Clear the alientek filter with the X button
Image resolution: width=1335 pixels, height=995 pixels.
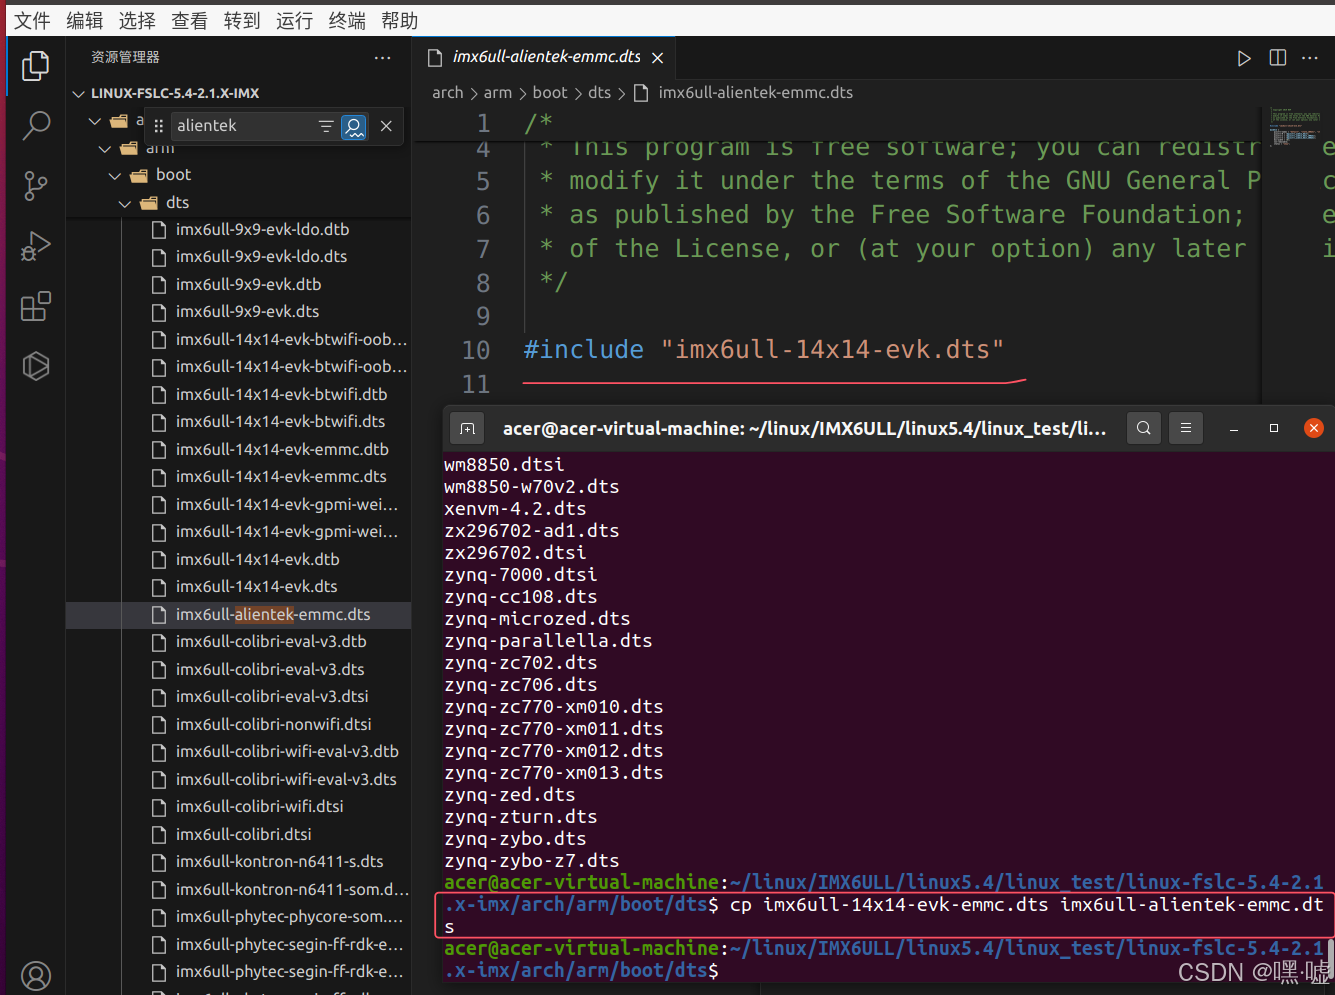coord(386,126)
